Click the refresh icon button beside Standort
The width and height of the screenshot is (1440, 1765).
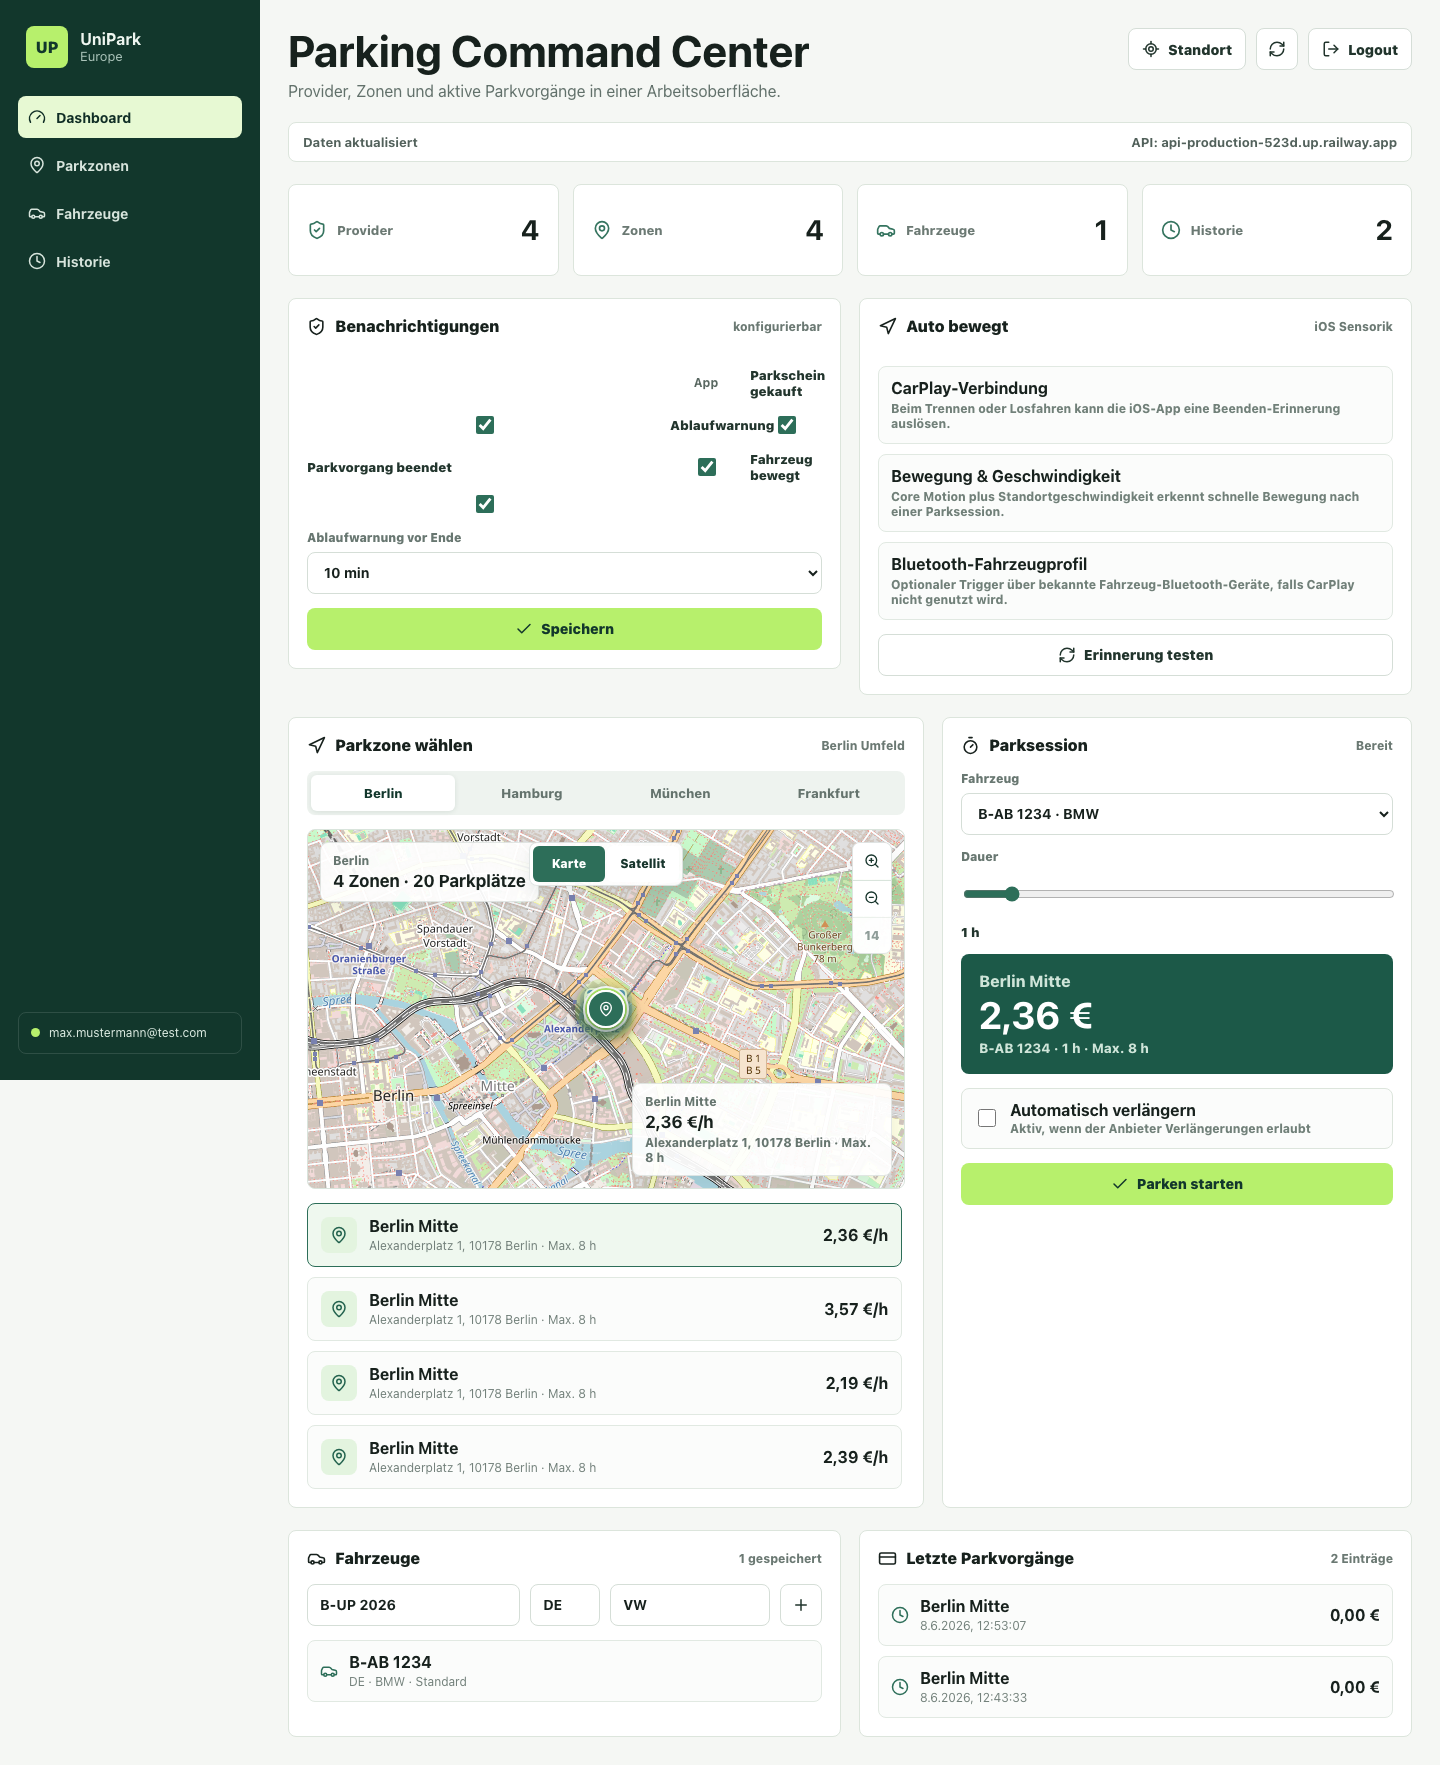[x=1277, y=49]
